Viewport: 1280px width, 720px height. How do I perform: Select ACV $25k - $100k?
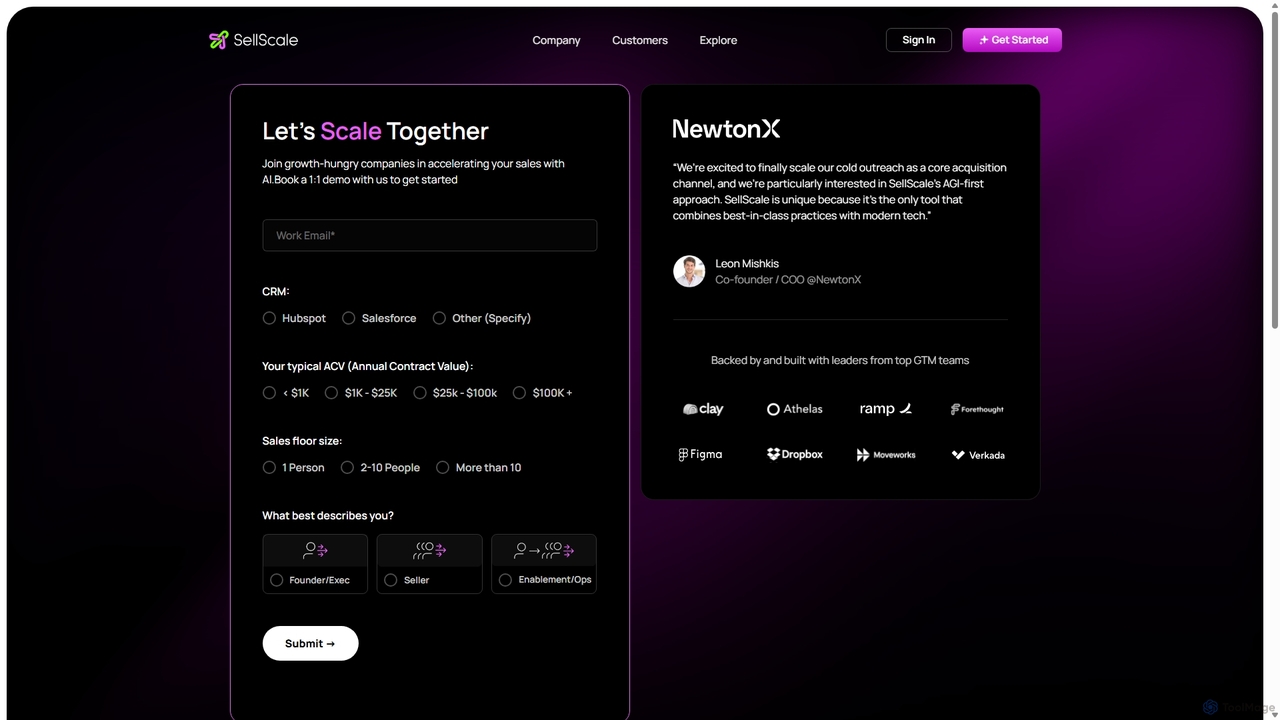420,393
